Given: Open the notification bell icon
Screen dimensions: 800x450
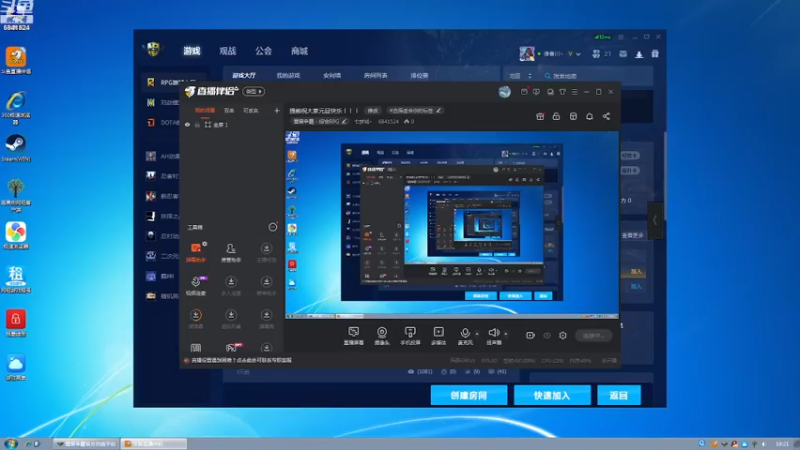Looking at the screenshot, I should (x=589, y=116).
